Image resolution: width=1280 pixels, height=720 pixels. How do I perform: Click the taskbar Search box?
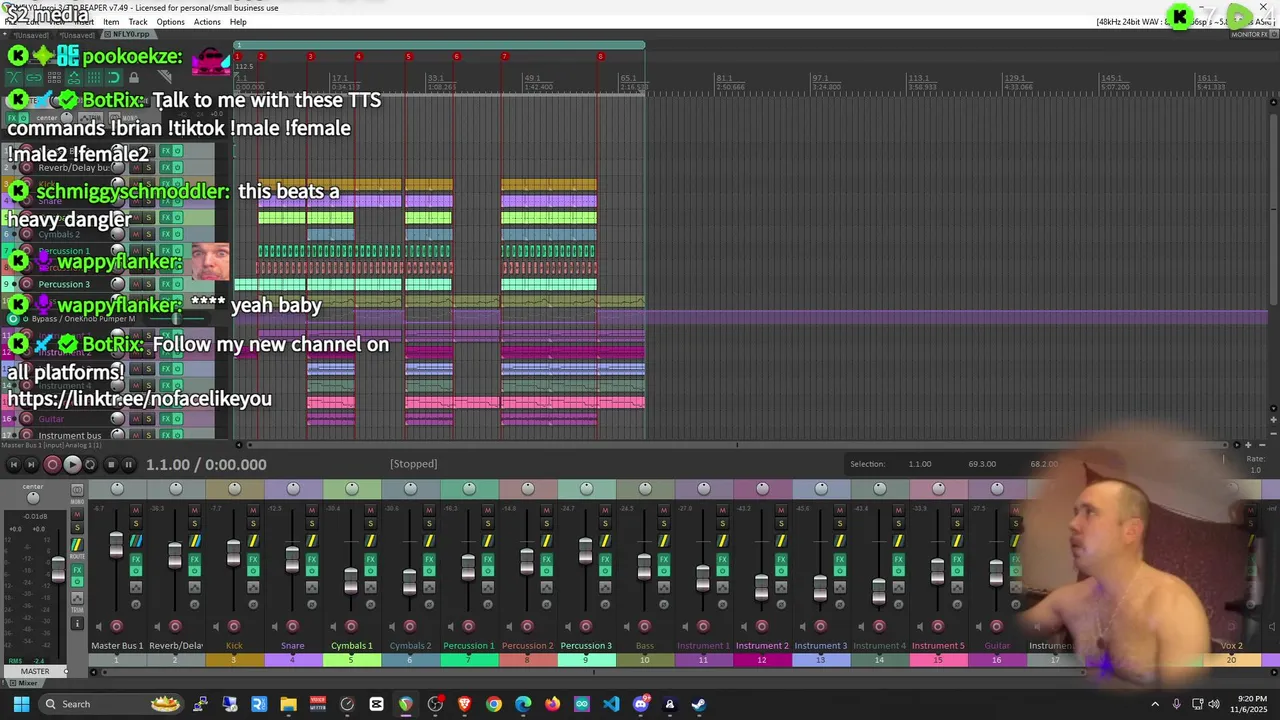(x=112, y=704)
